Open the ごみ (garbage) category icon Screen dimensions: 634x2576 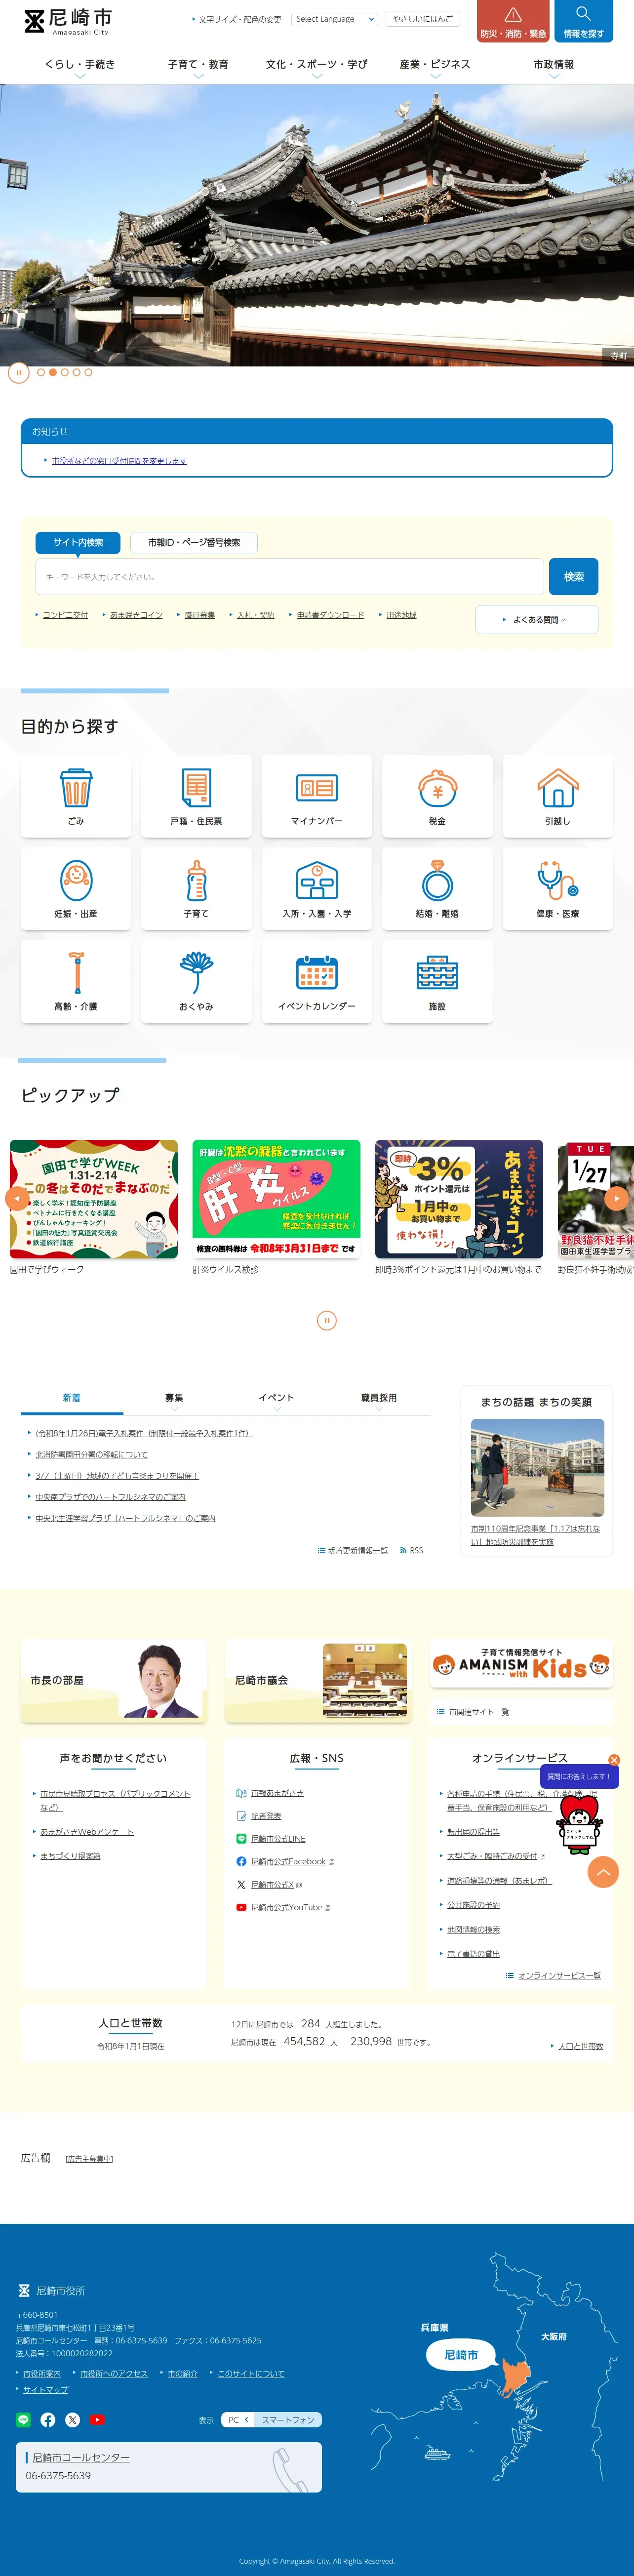[x=76, y=796]
